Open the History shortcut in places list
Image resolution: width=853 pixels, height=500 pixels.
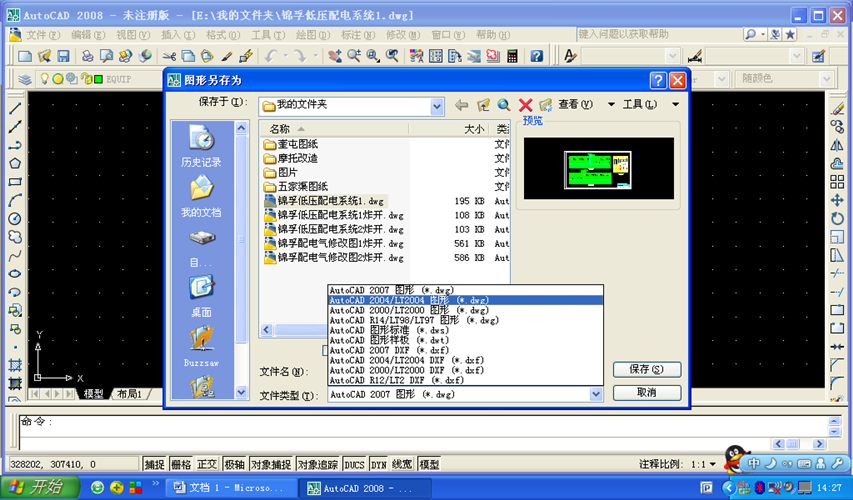click(x=201, y=145)
